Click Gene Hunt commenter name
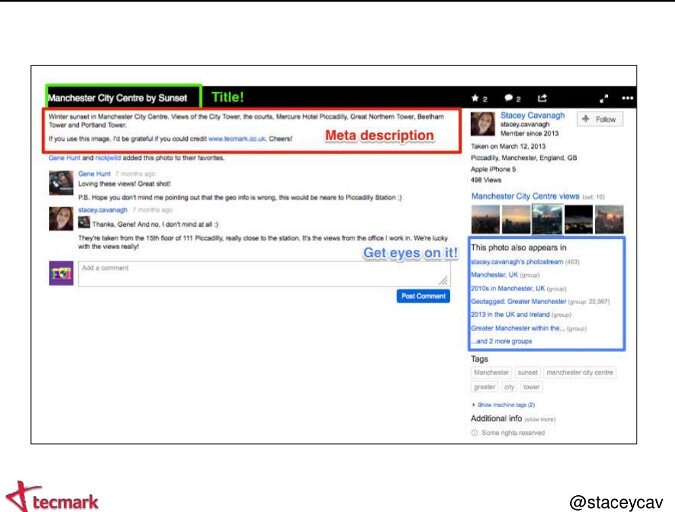This screenshot has width=675, height=512. pyautogui.click(x=94, y=174)
